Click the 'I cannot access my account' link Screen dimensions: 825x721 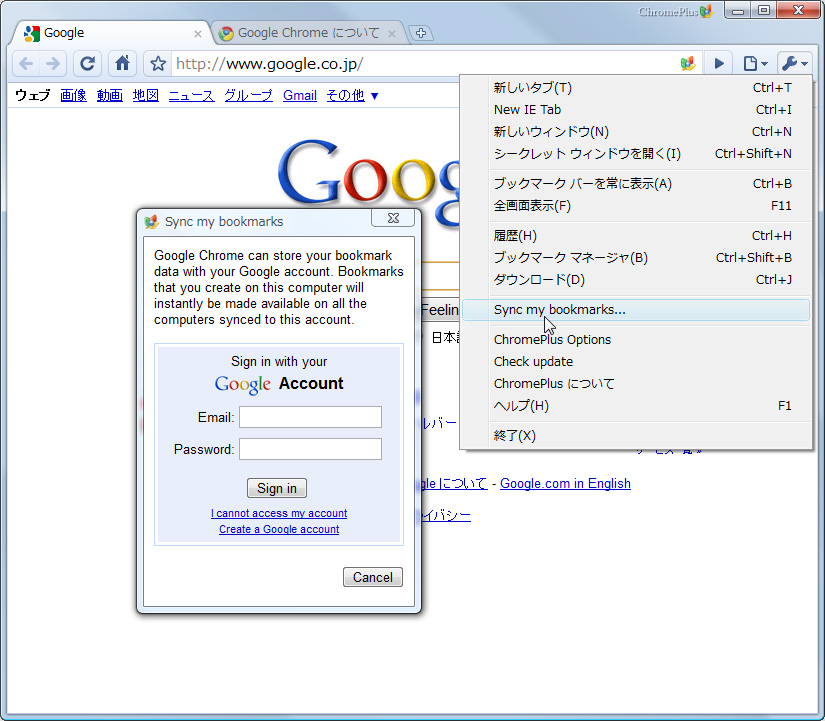[278, 513]
